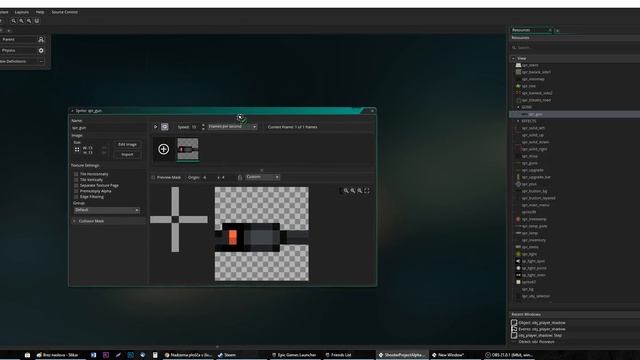The image size is (640, 360).
Task: Enable Tile Vertically checkbox
Action: pyautogui.click(x=76, y=180)
